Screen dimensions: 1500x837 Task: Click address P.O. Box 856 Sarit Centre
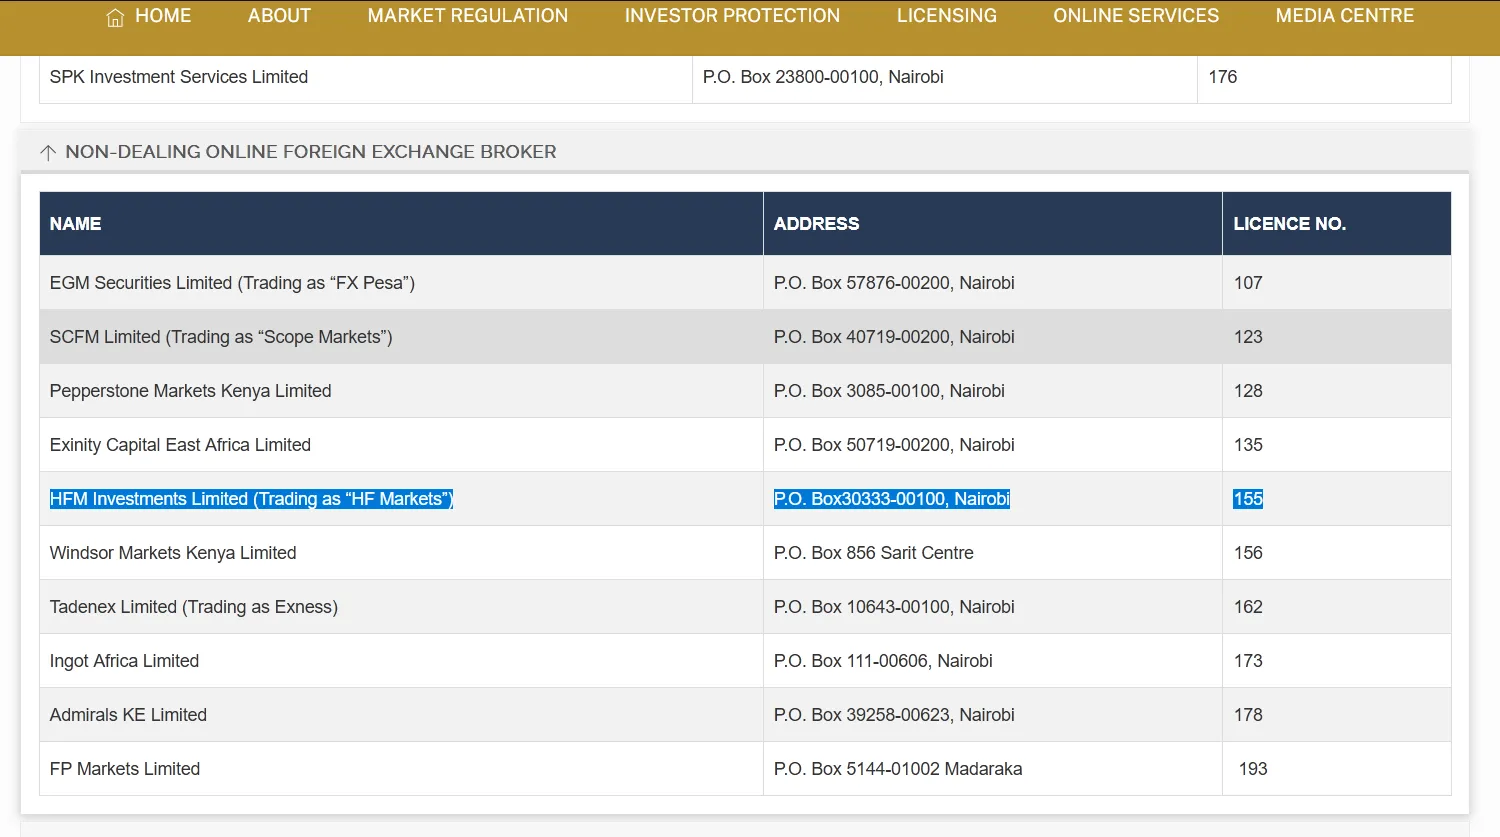pyautogui.click(x=874, y=553)
